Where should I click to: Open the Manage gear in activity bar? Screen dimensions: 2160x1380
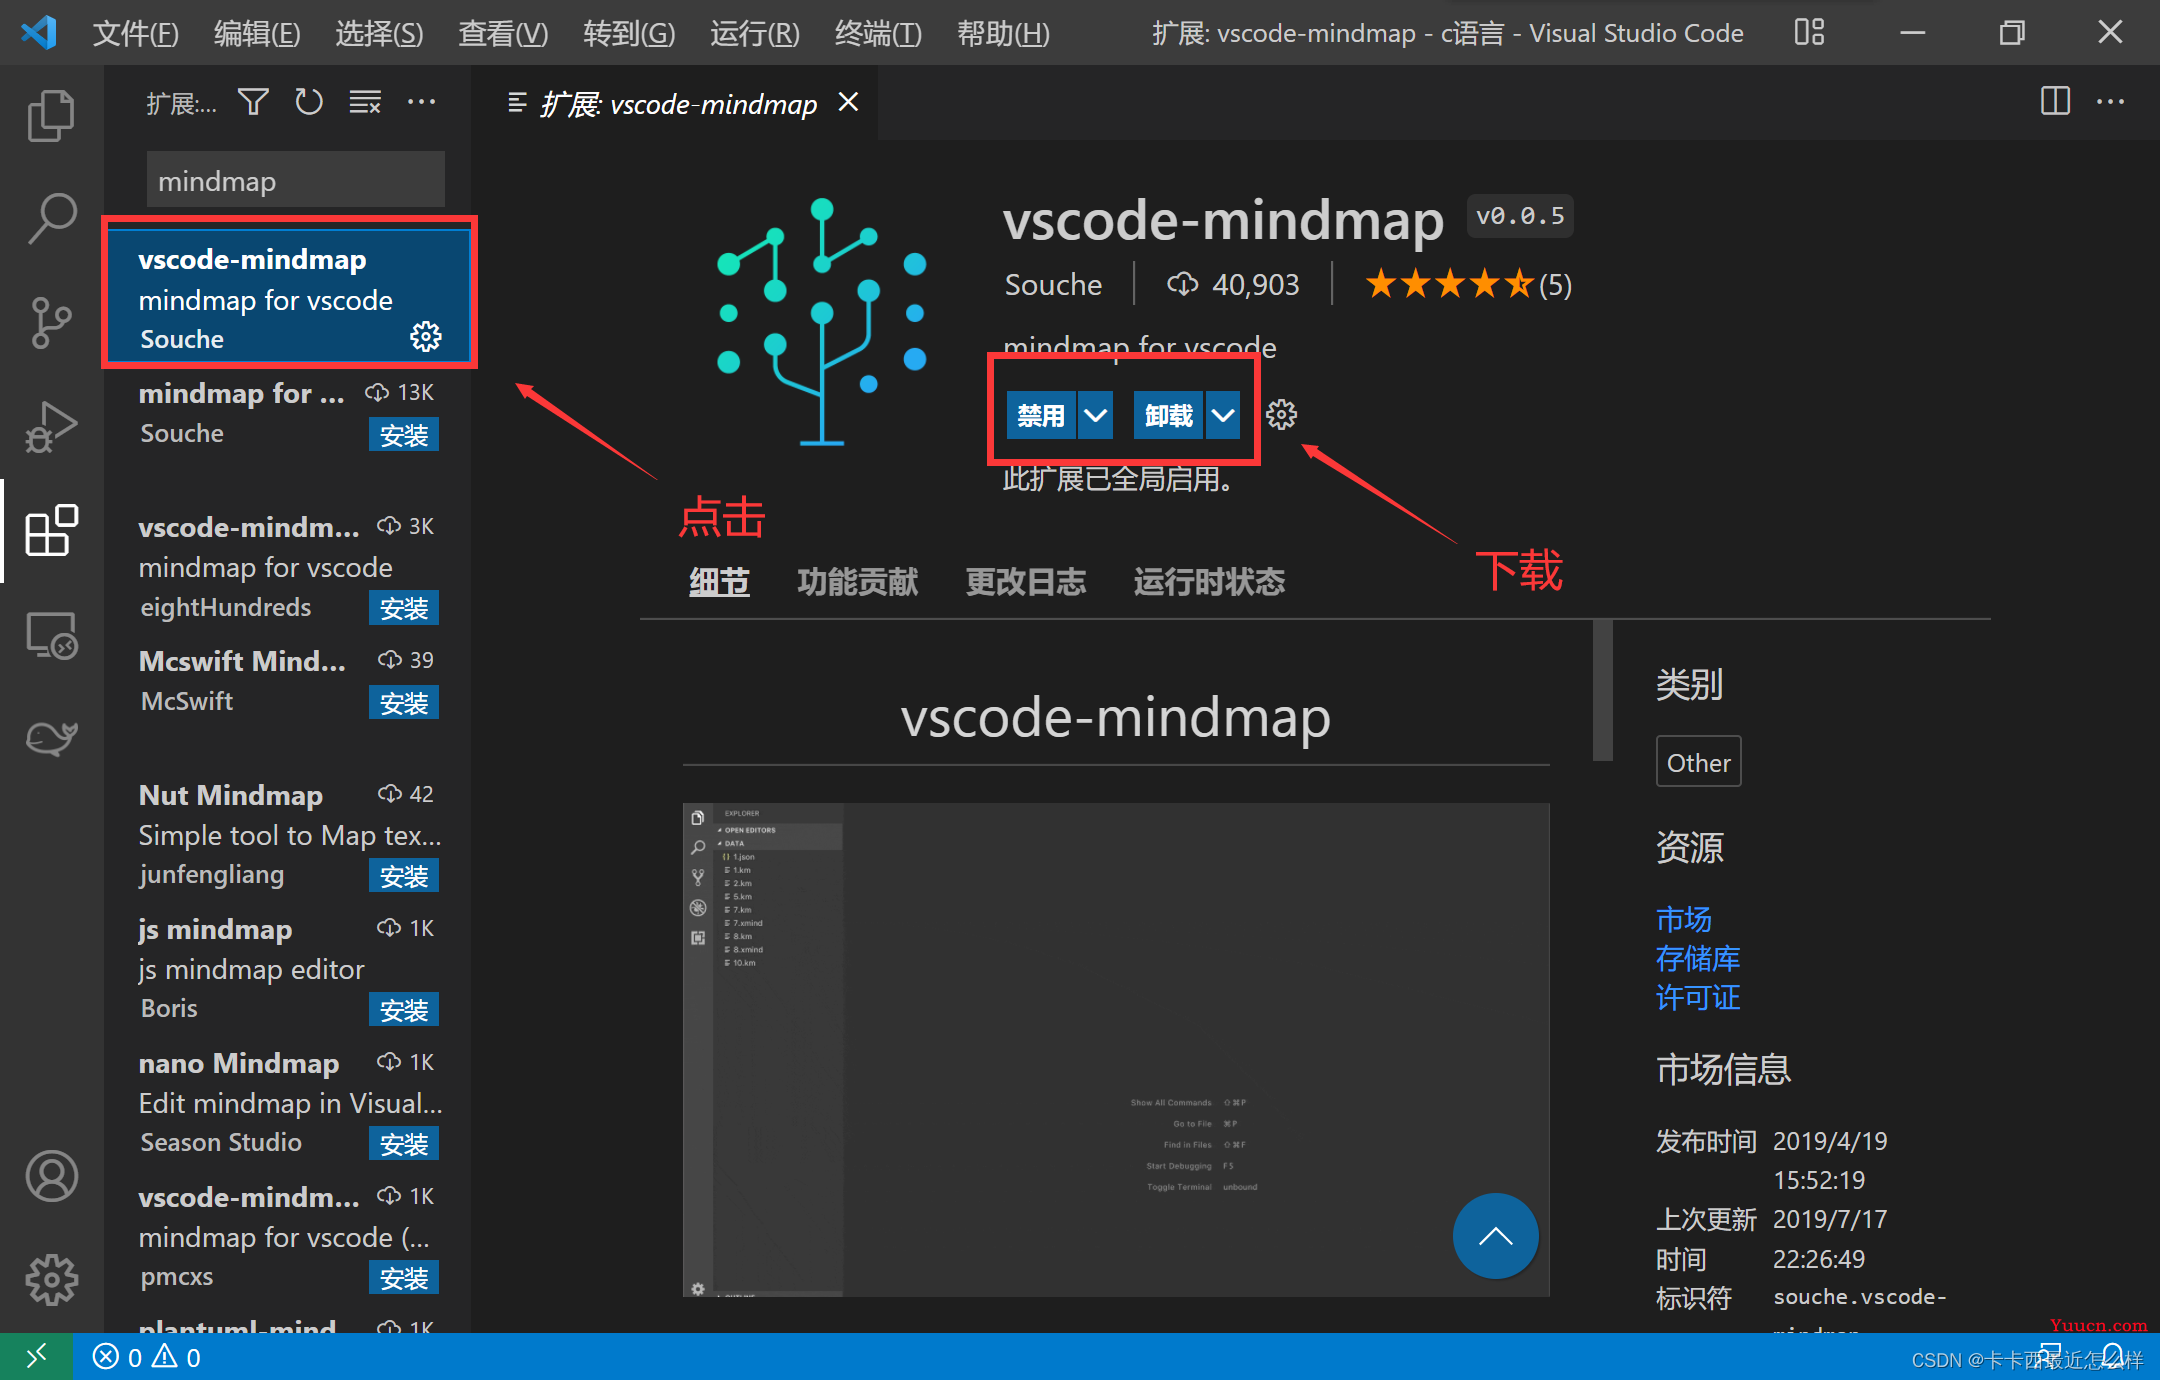coord(51,1279)
